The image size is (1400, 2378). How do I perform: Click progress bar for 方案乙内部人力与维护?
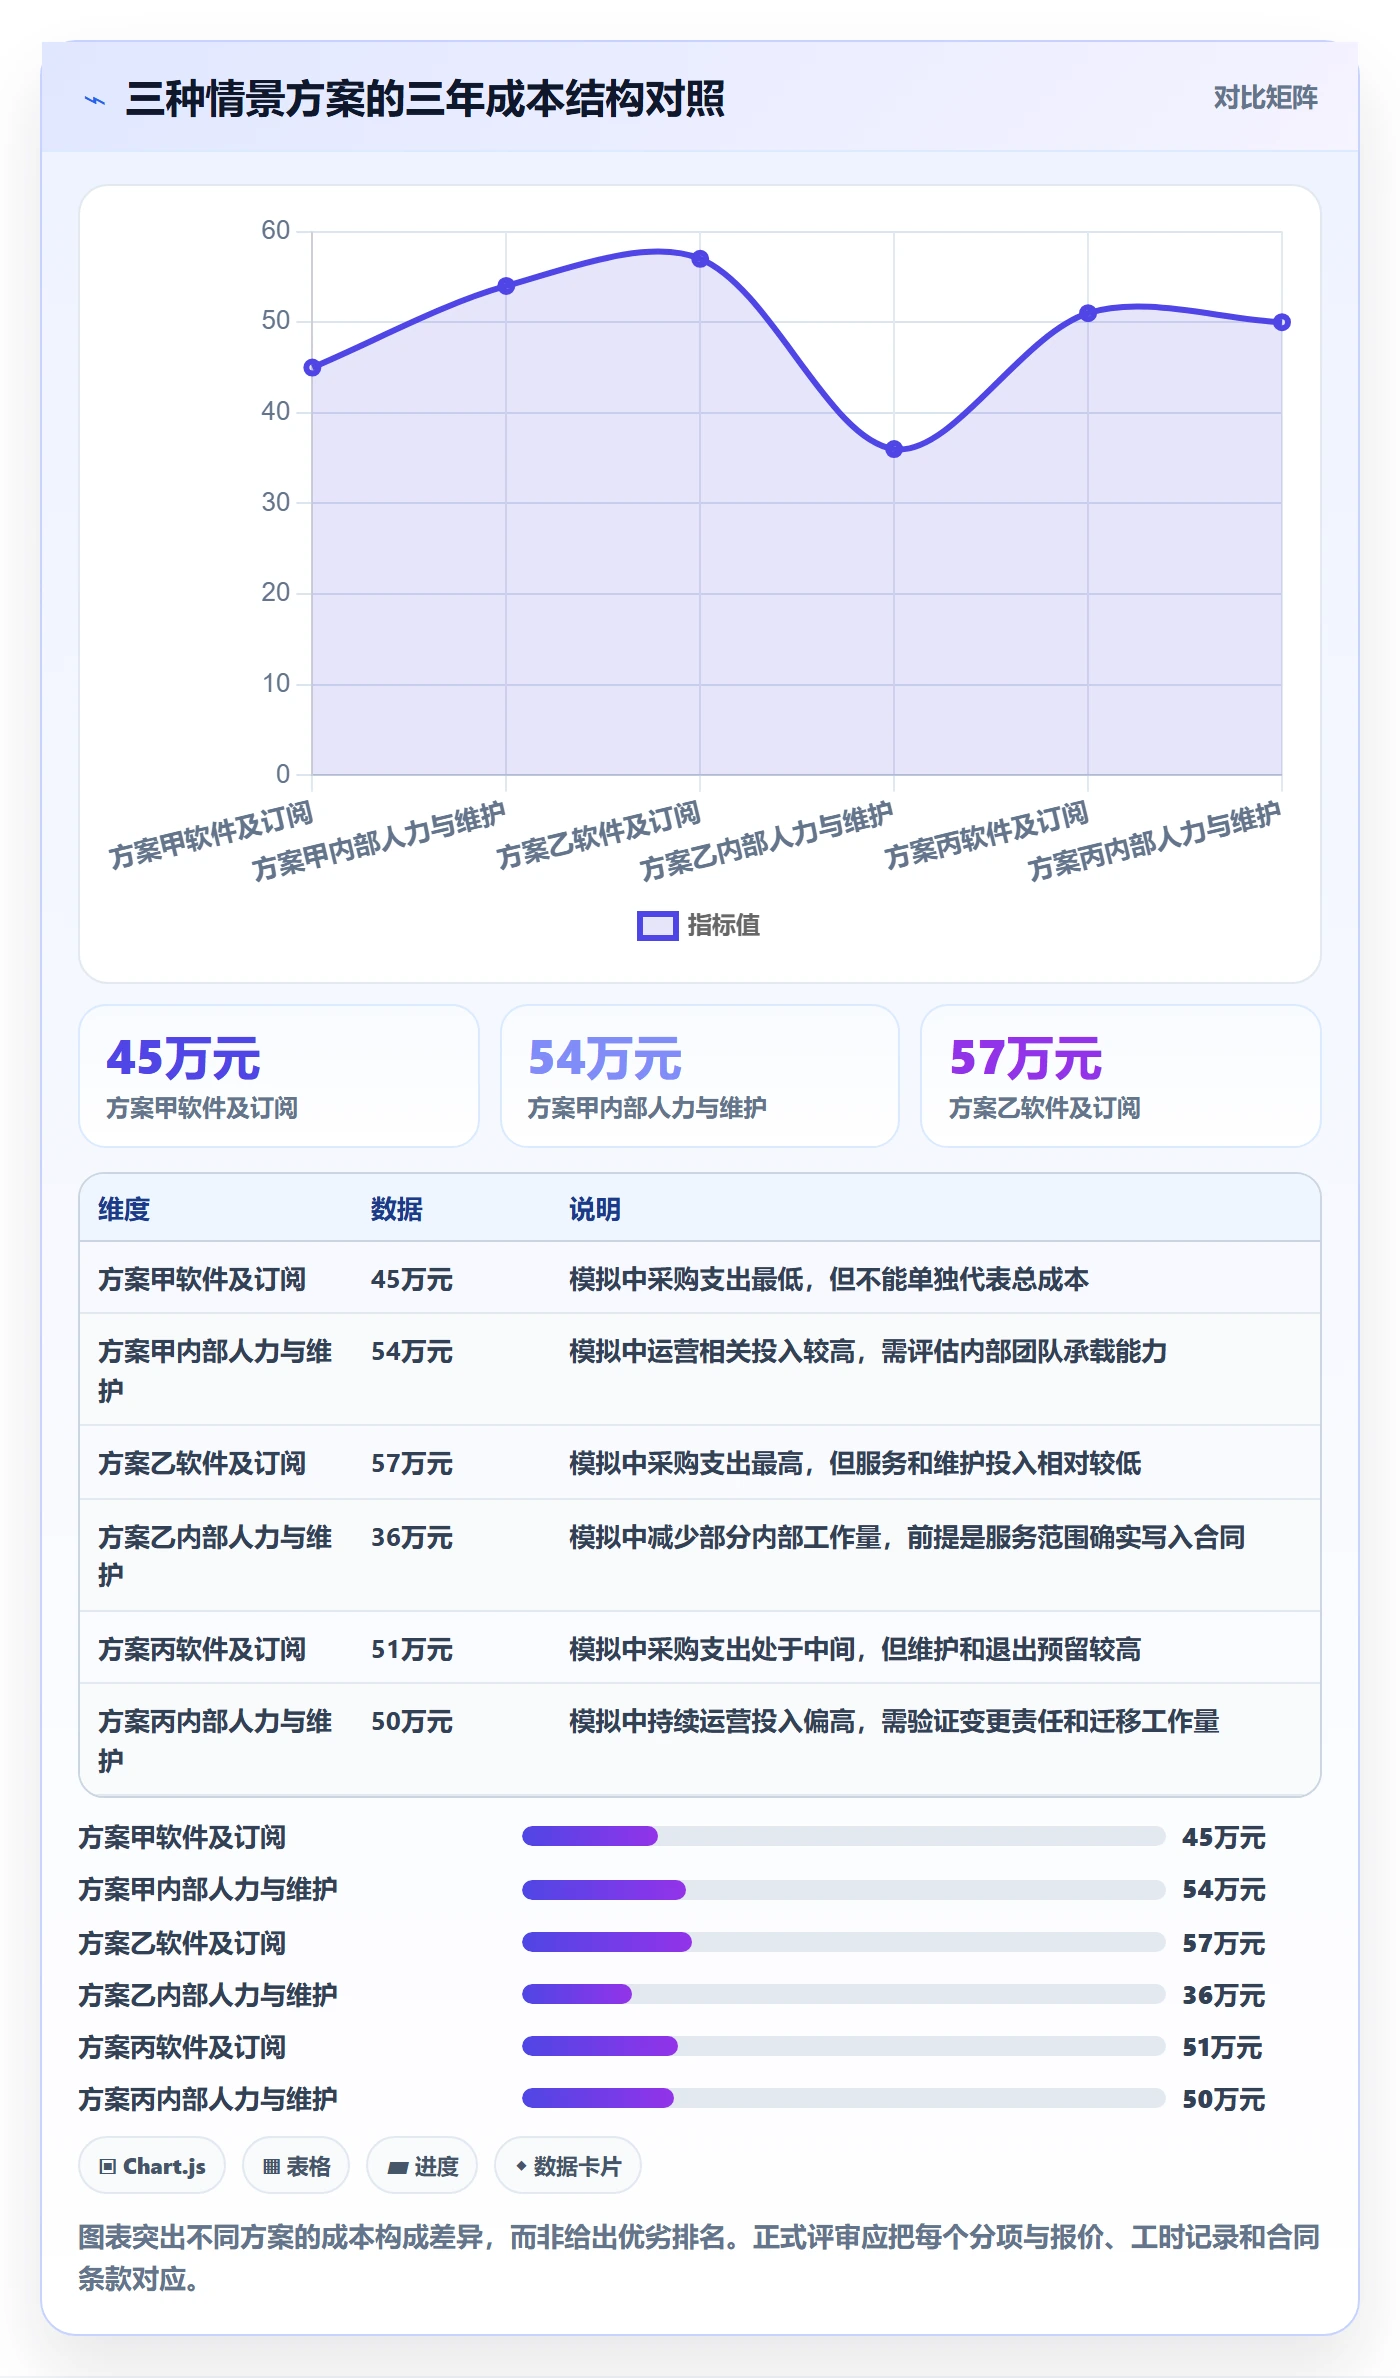tap(843, 1994)
